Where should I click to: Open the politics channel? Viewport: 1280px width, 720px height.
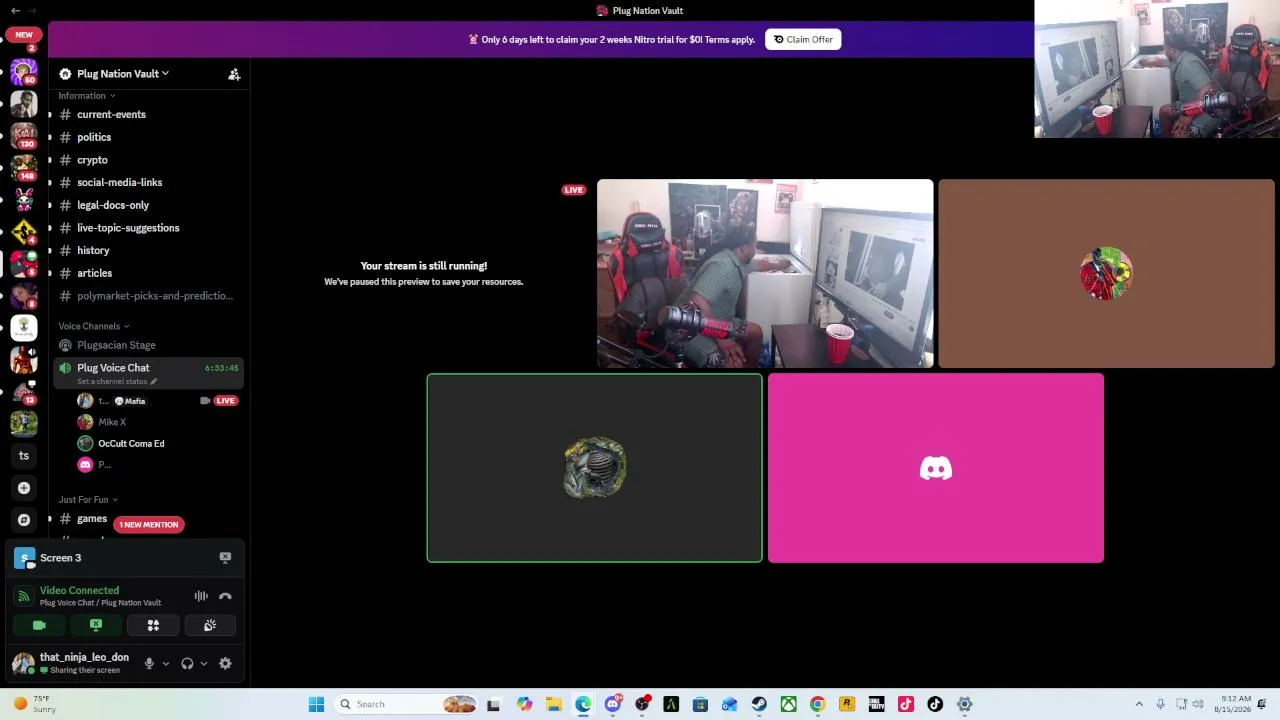point(146,137)
